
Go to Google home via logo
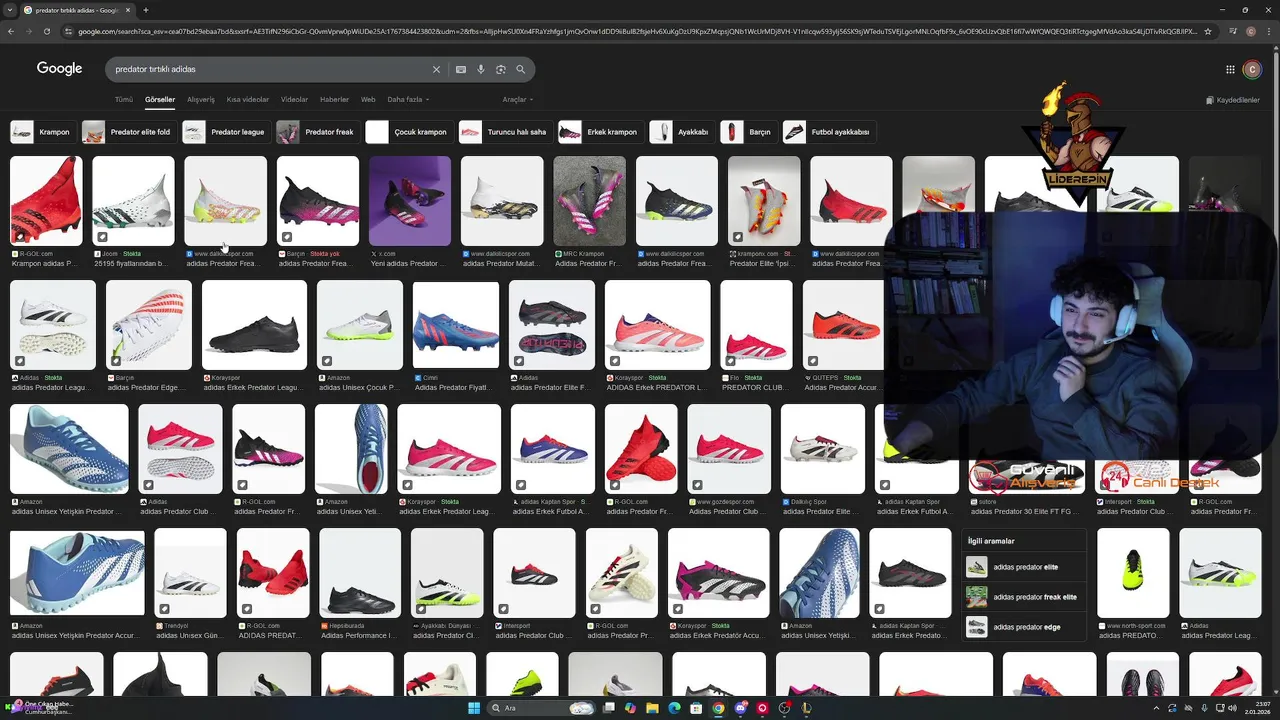coord(59,69)
